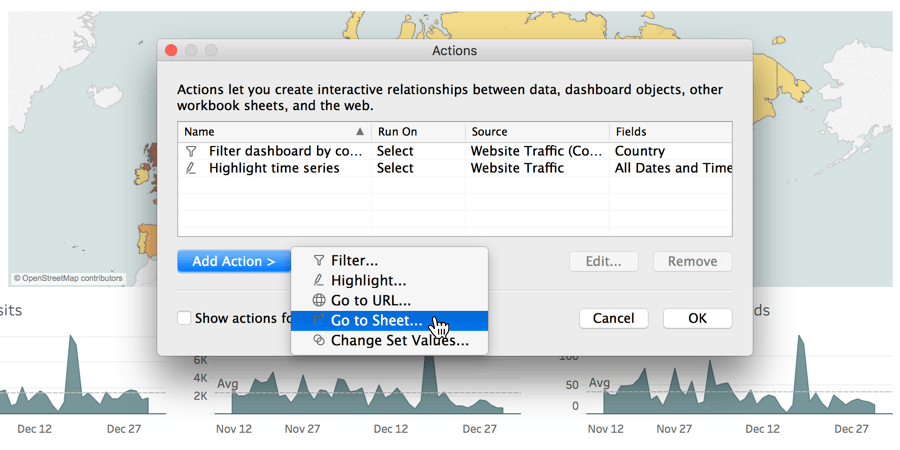Dismiss the Actions dialog with Cancel
The height and width of the screenshot is (450, 900).
pos(614,318)
